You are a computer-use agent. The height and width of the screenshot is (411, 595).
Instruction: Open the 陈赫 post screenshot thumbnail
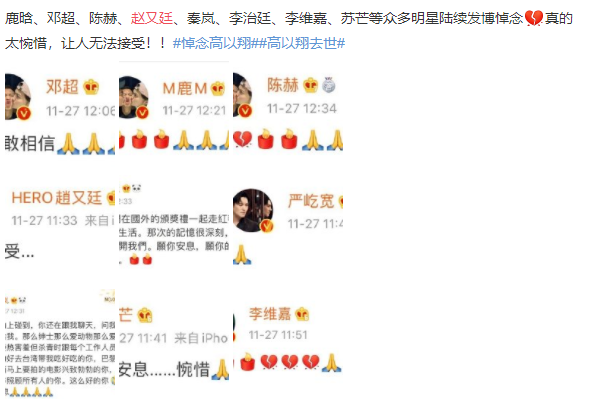[288, 114]
